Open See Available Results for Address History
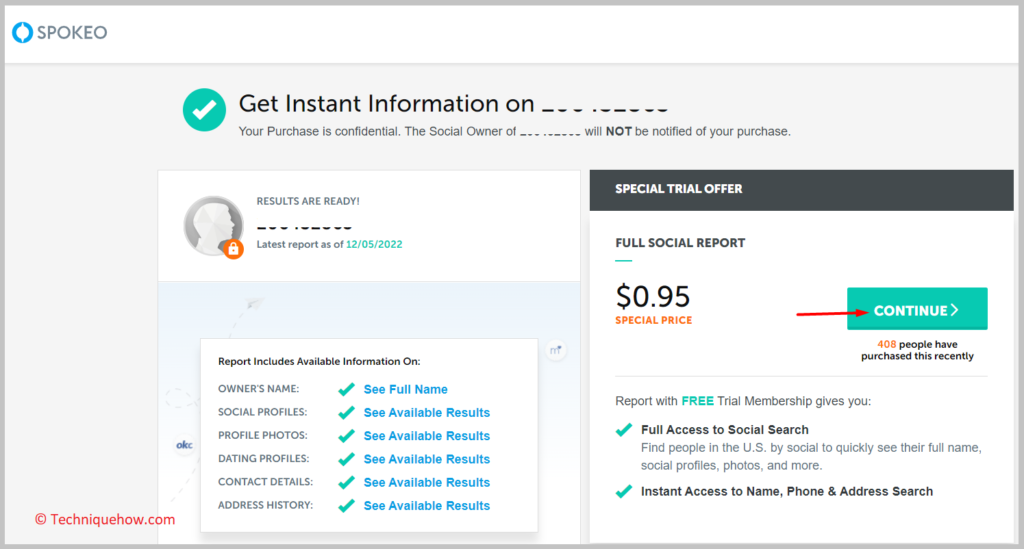This screenshot has width=1024, height=549. (x=426, y=506)
